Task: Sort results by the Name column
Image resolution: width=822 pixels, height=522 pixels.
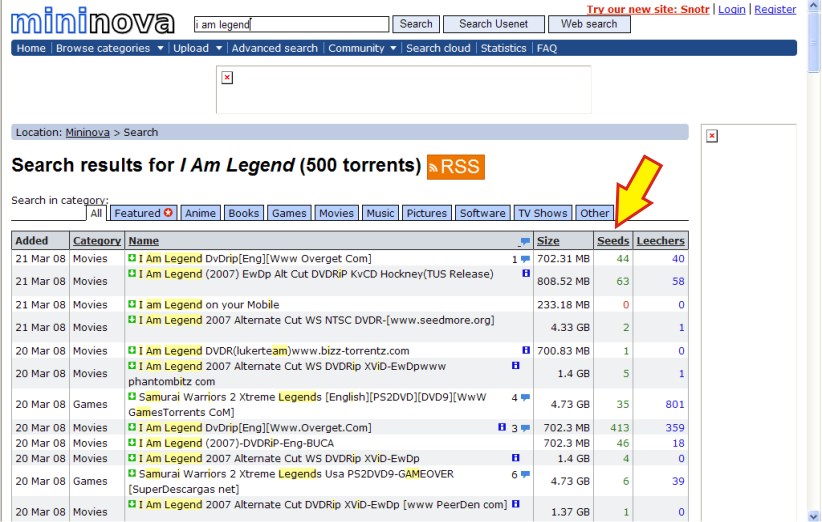Action: pyautogui.click(x=144, y=241)
